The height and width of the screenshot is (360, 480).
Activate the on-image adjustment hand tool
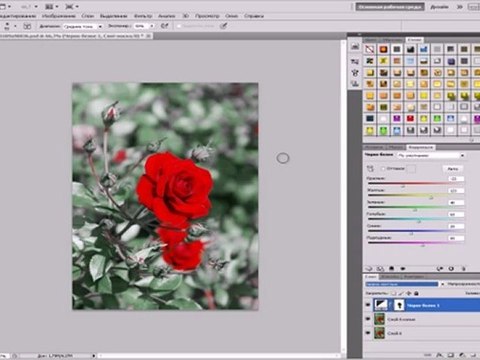(x=370, y=169)
